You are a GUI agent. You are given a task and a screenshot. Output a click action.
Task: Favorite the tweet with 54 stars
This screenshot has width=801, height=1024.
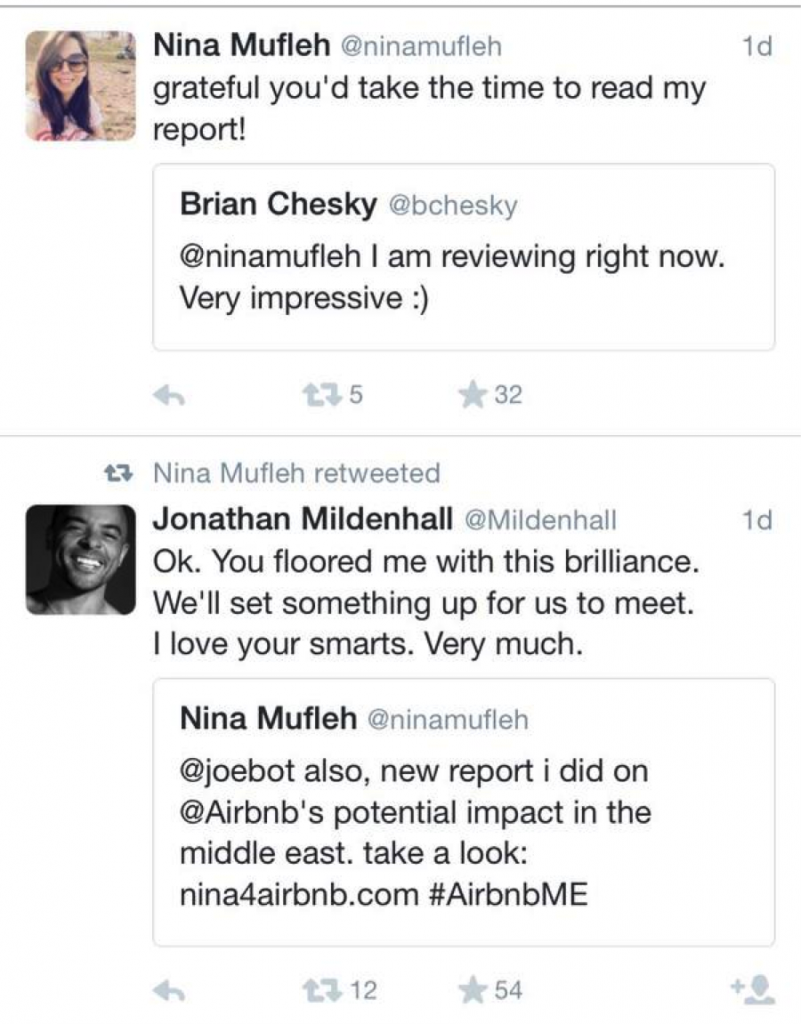[x=473, y=990]
